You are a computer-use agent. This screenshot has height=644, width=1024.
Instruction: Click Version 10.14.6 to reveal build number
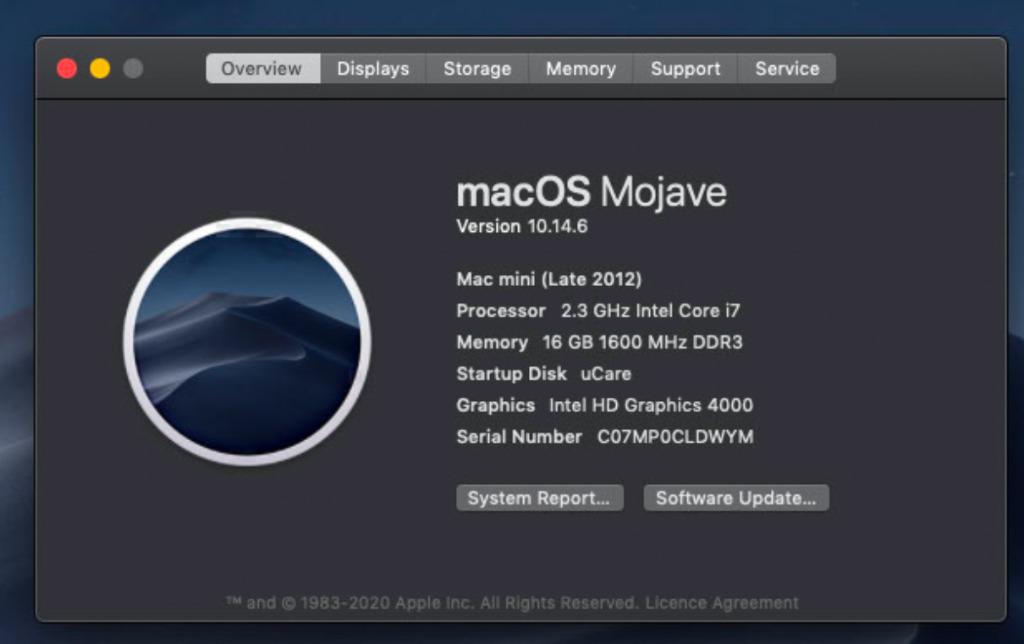pyautogui.click(x=522, y=227)
